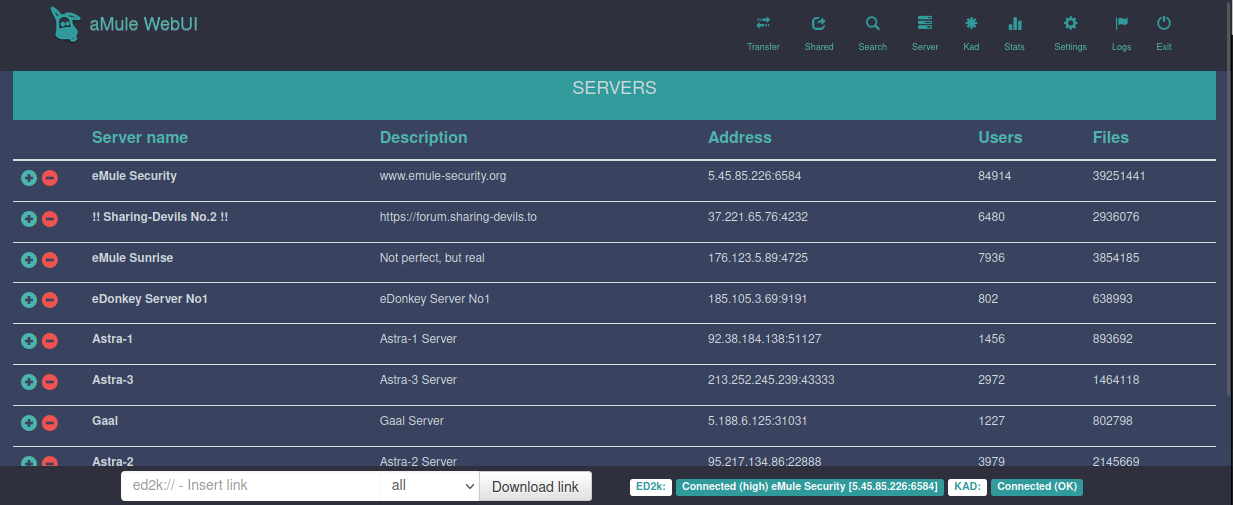Open the Logs flag icon

point(1121,23)
